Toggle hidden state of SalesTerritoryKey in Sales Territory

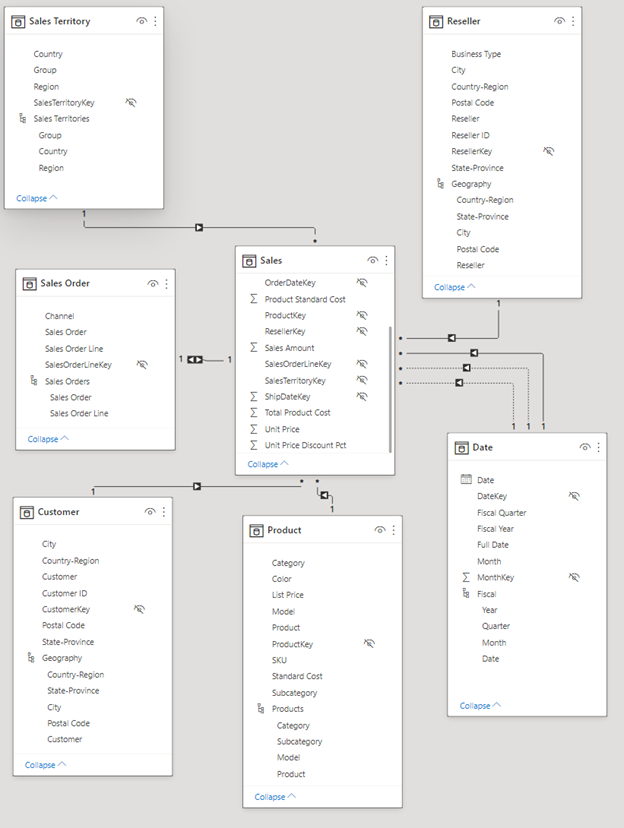coord(131,103)
